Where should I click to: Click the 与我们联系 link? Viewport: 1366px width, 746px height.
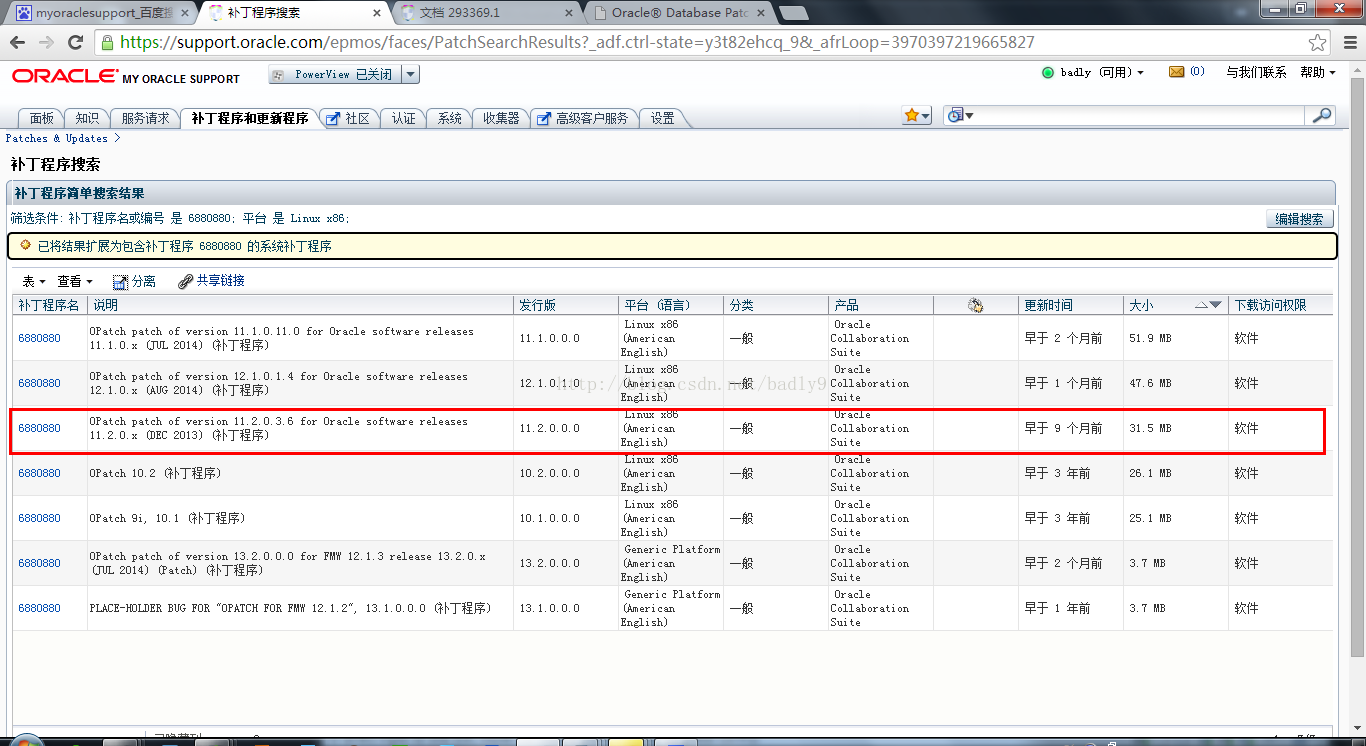[x=1256, y=72]
